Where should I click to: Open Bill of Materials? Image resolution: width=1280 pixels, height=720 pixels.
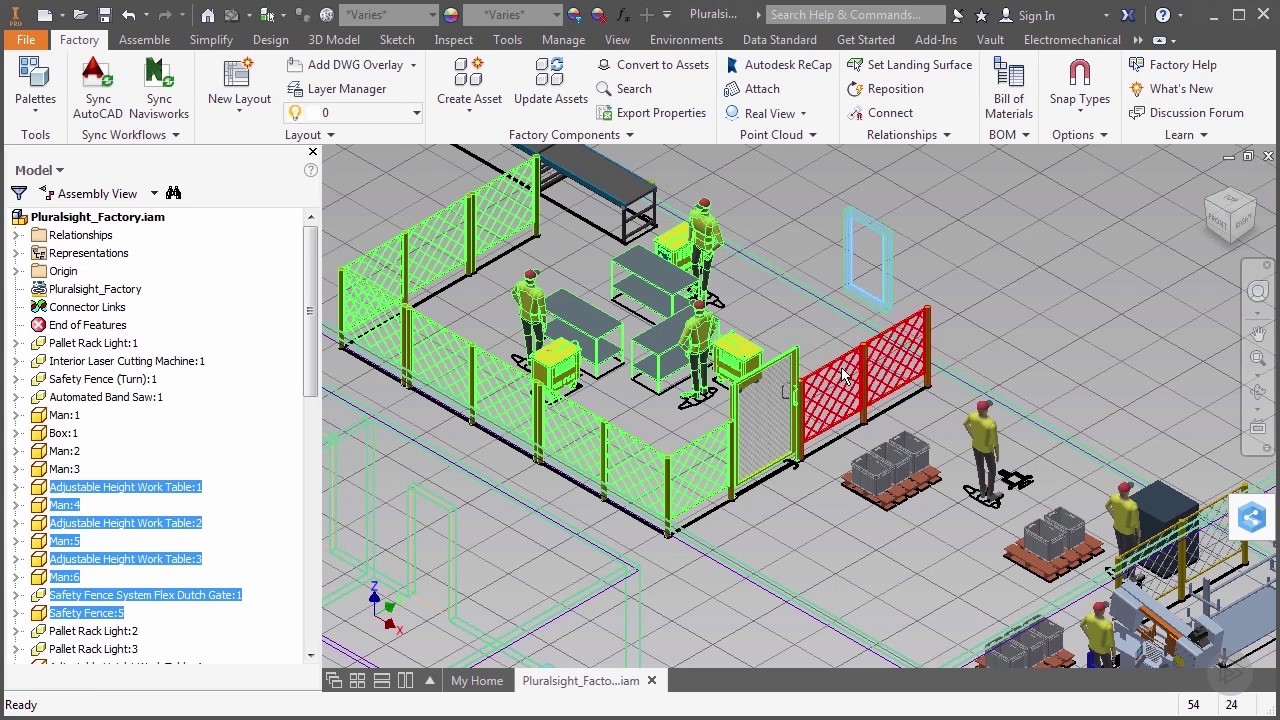1008,88
